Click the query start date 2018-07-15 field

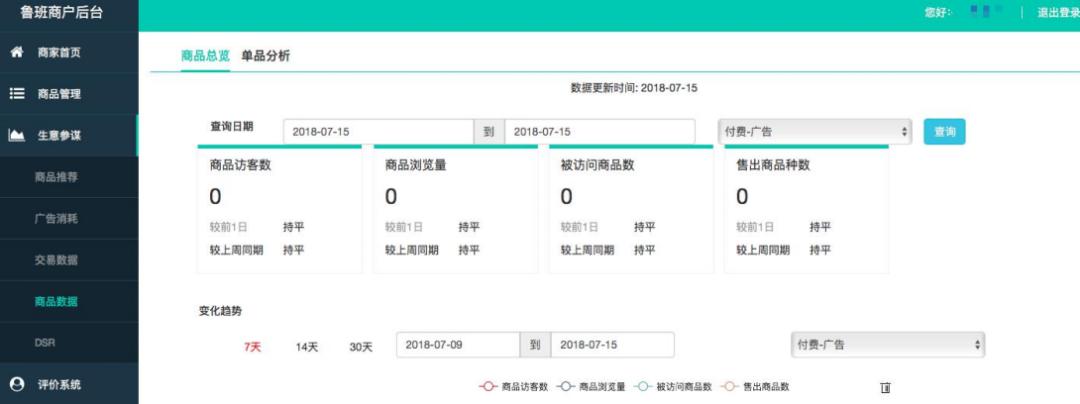coord(378,131)
